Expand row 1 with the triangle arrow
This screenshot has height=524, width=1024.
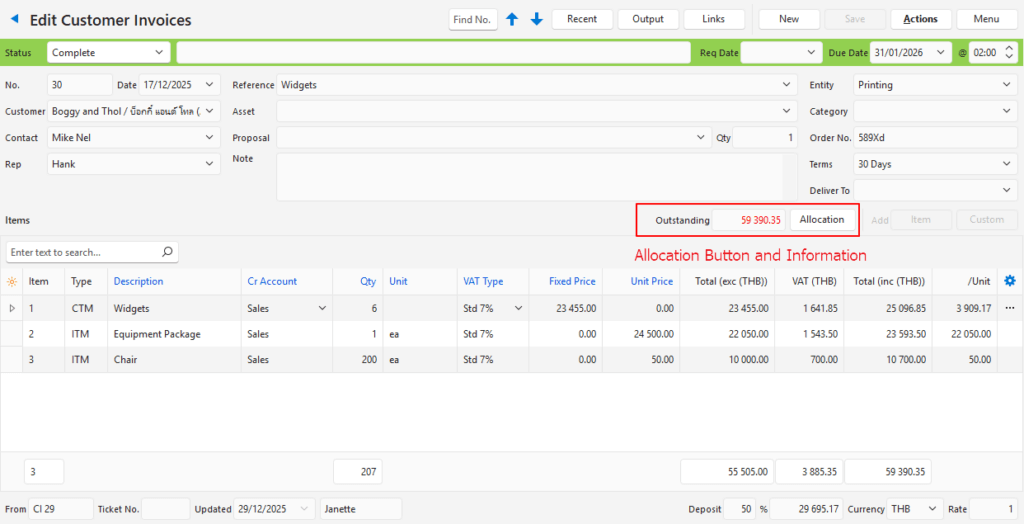pyautogui.click(x=12, y=308)
